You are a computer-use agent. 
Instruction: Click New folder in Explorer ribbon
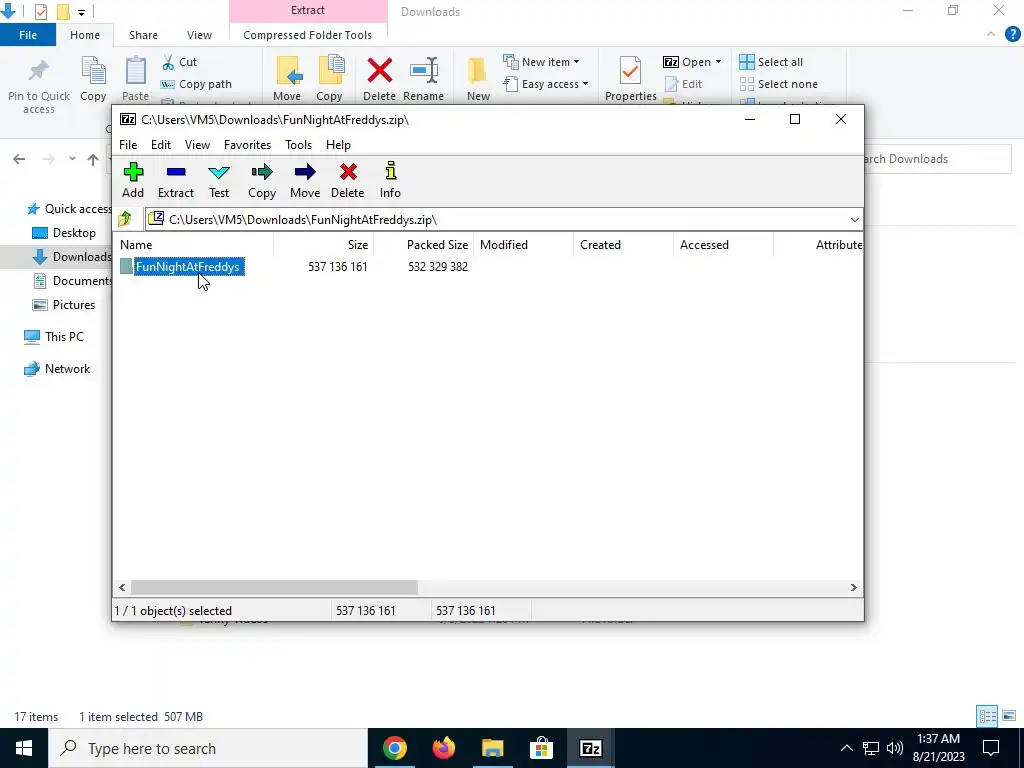coord(478,80)
